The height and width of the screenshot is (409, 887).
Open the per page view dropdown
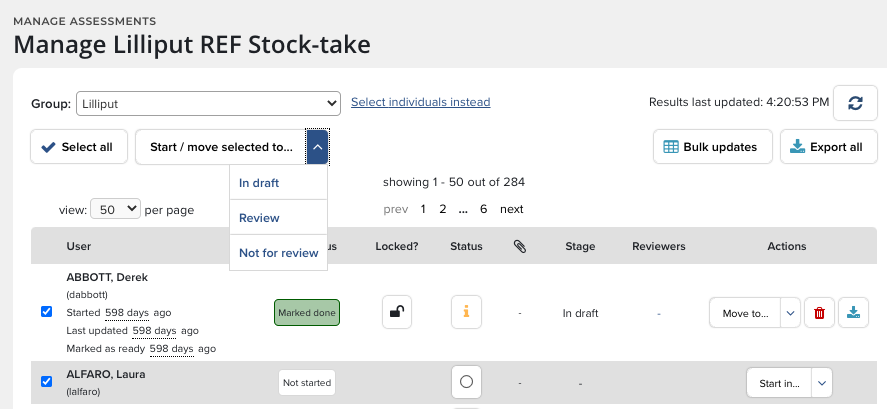pyautogui.click(x=115, y=209)
